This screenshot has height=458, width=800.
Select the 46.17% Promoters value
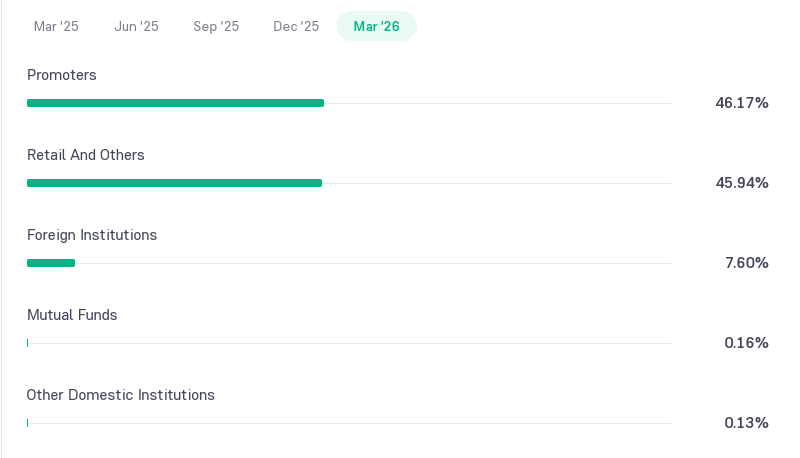click(x=742, y=103)
